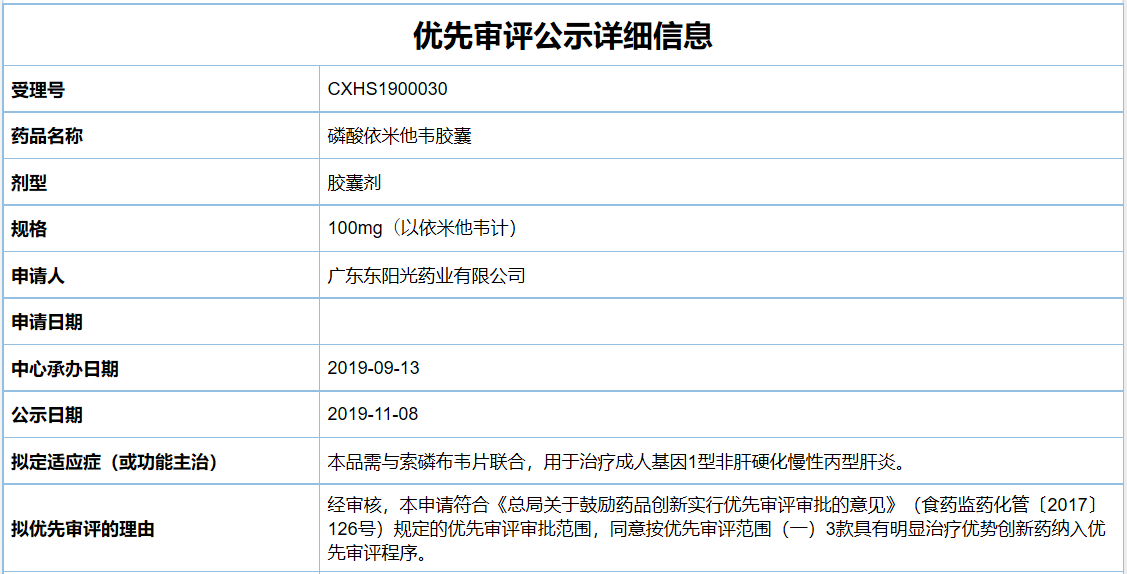Click the label 药品名称

(47, 136)
